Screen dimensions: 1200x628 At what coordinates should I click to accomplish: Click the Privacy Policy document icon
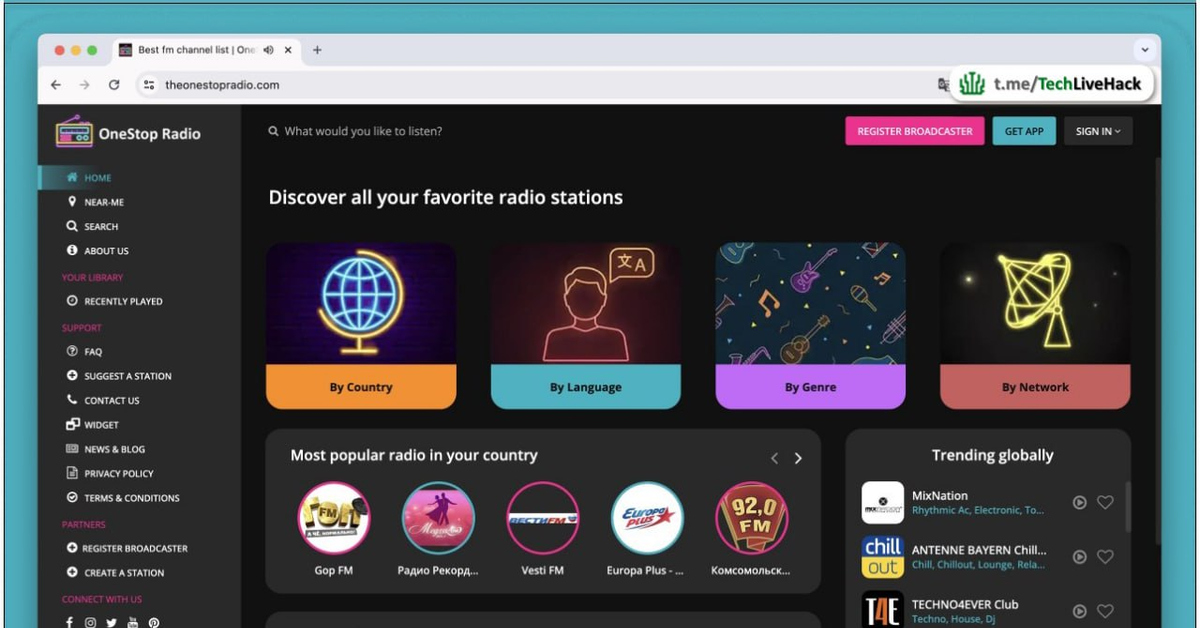[72, 473]
